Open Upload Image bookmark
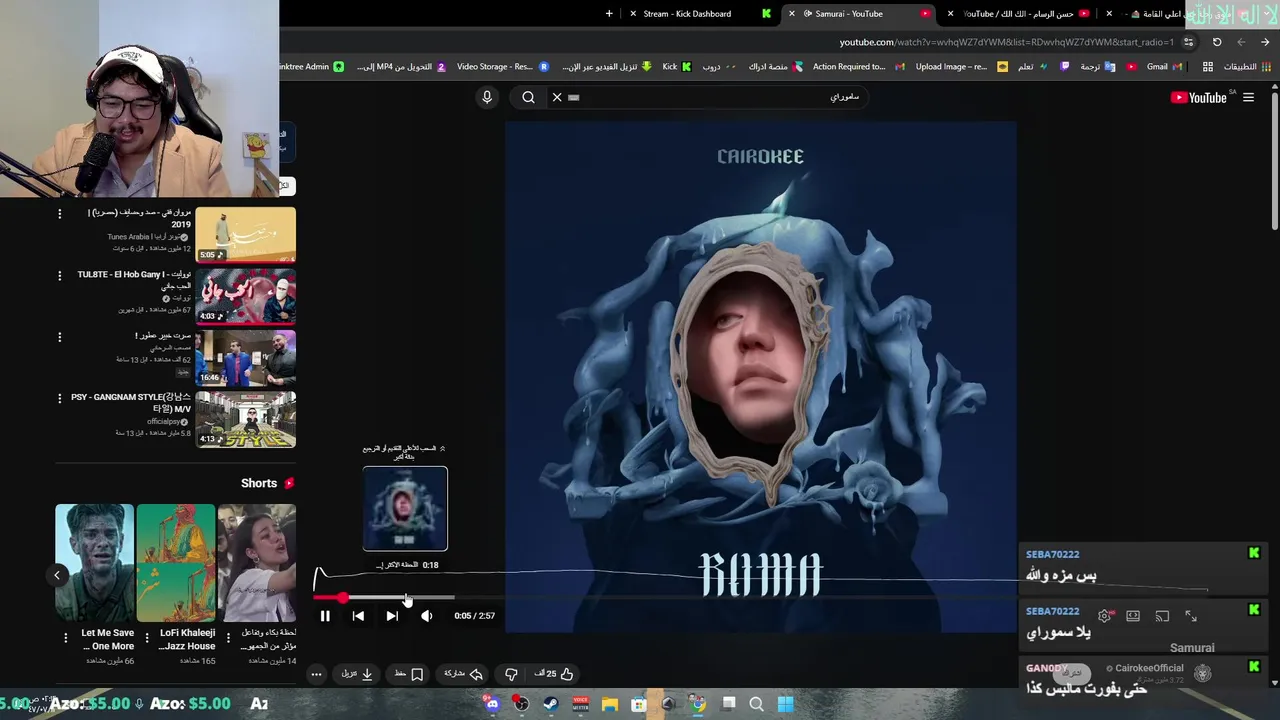 (961, 67)
